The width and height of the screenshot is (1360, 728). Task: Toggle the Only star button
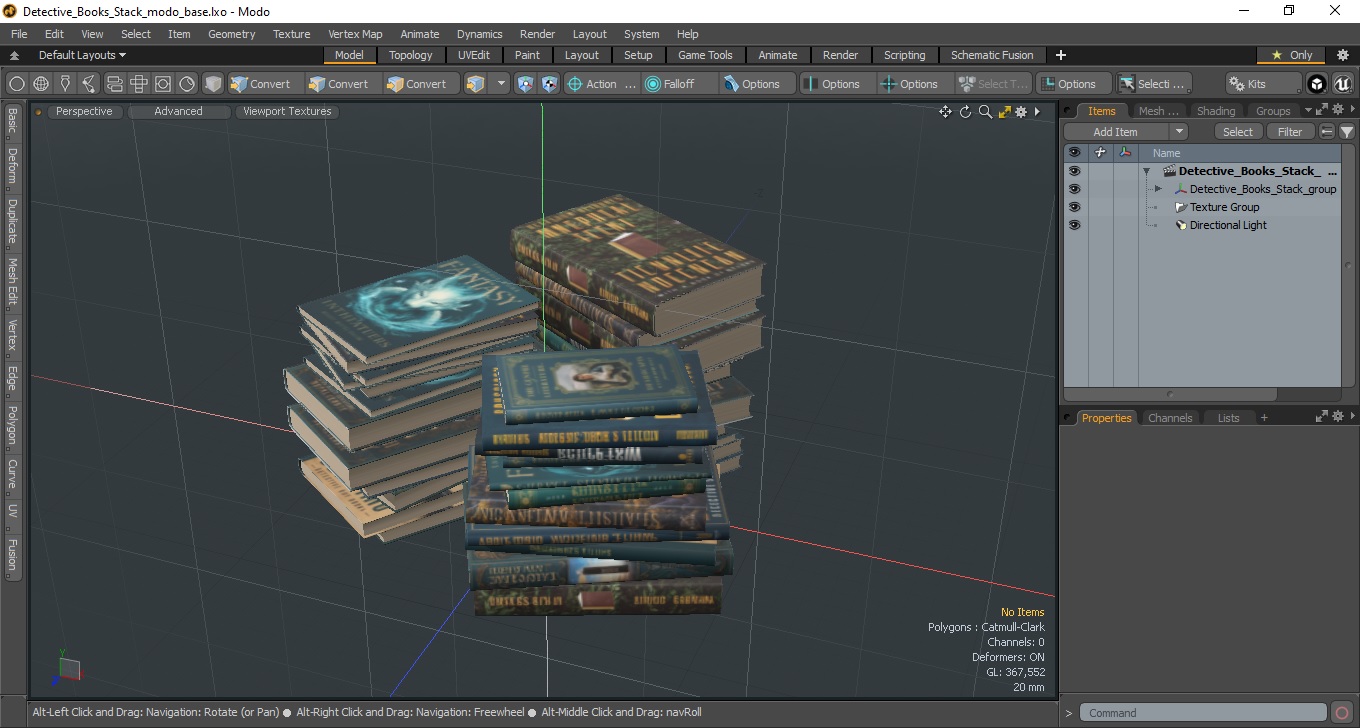coord(1291,55)
